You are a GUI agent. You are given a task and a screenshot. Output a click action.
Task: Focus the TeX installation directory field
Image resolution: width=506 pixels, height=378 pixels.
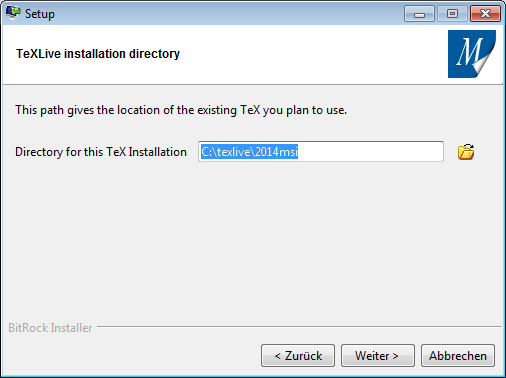321,152
